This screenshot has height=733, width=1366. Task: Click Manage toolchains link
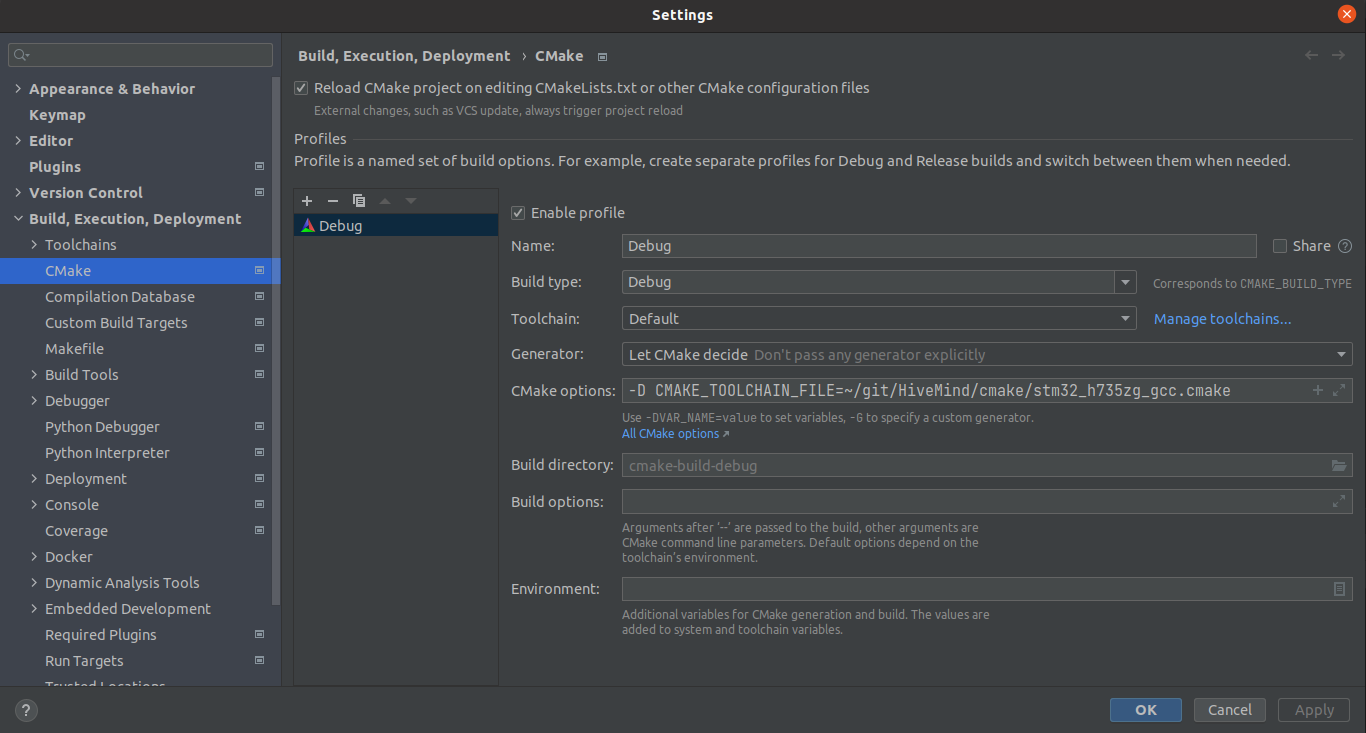1222,319
